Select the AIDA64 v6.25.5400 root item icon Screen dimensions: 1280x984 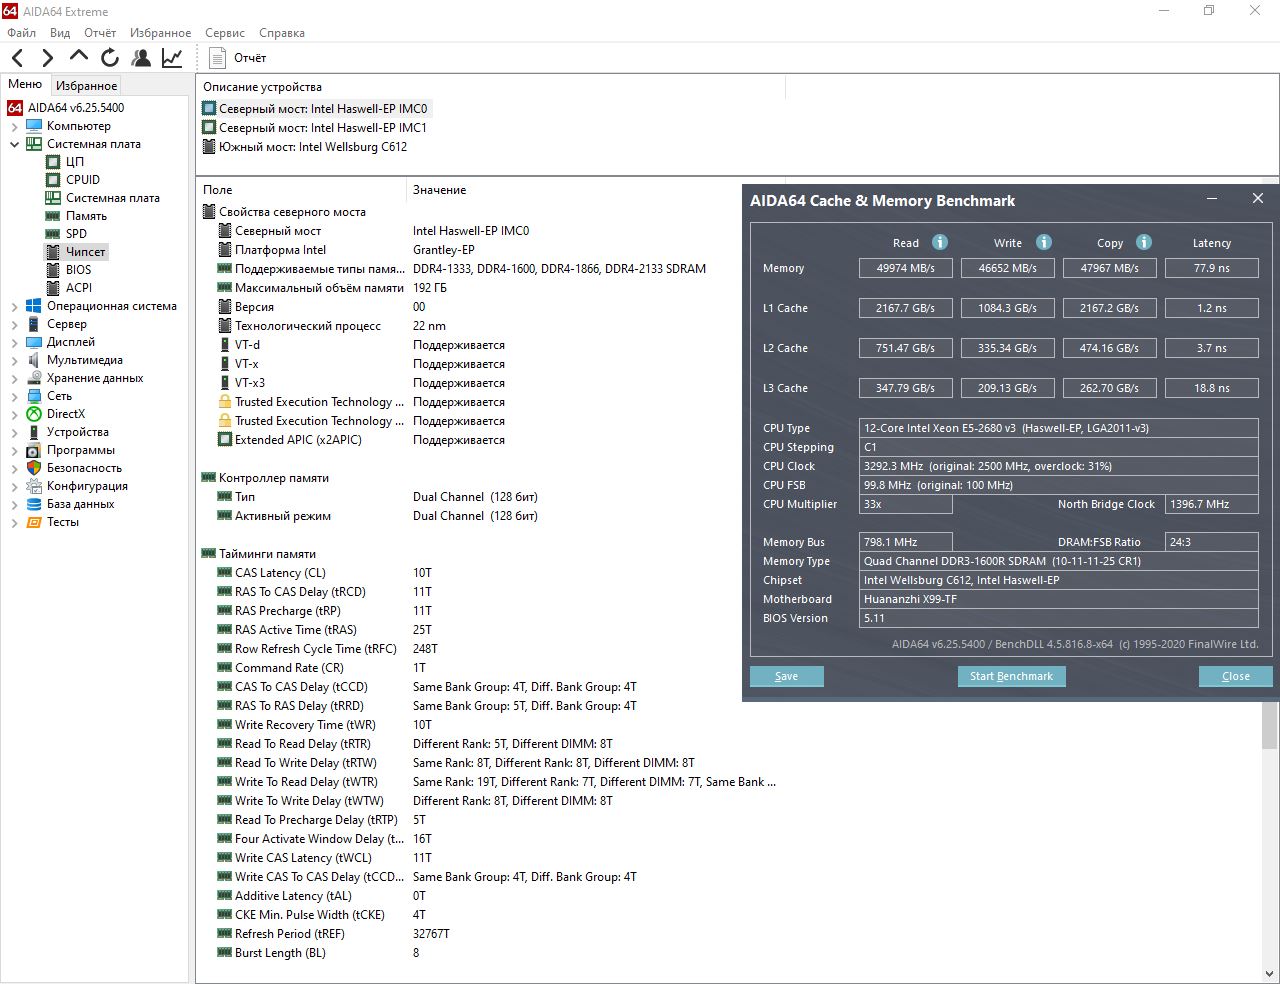coord(15,108)
